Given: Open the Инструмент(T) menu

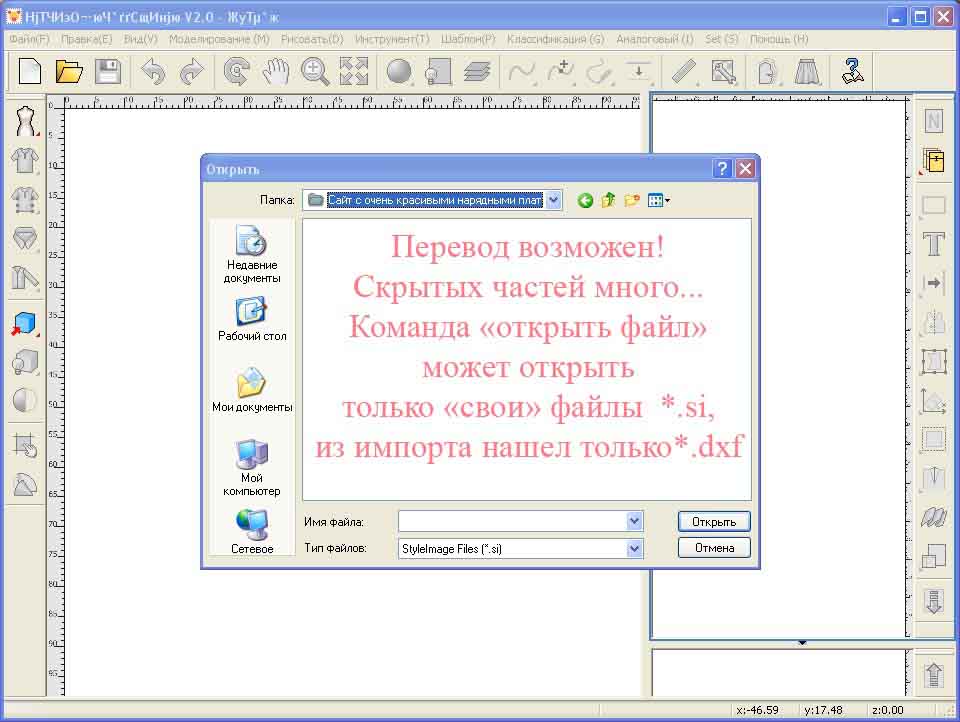Looking at the screenshot, I should pos(392,39).
